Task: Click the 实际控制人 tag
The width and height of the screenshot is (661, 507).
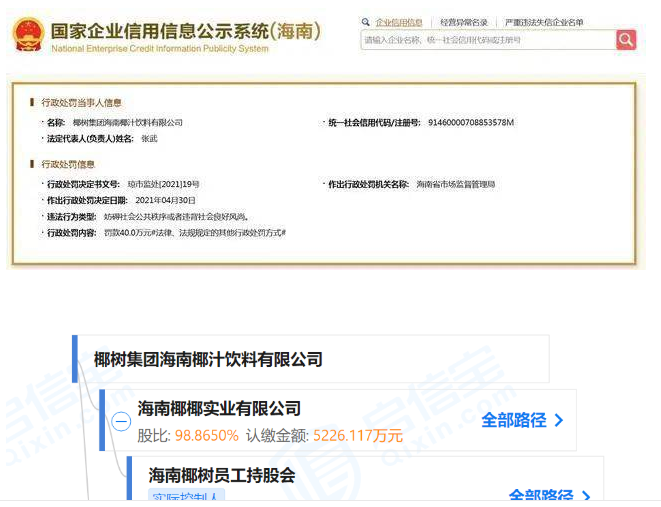Action: pos(186,496)
